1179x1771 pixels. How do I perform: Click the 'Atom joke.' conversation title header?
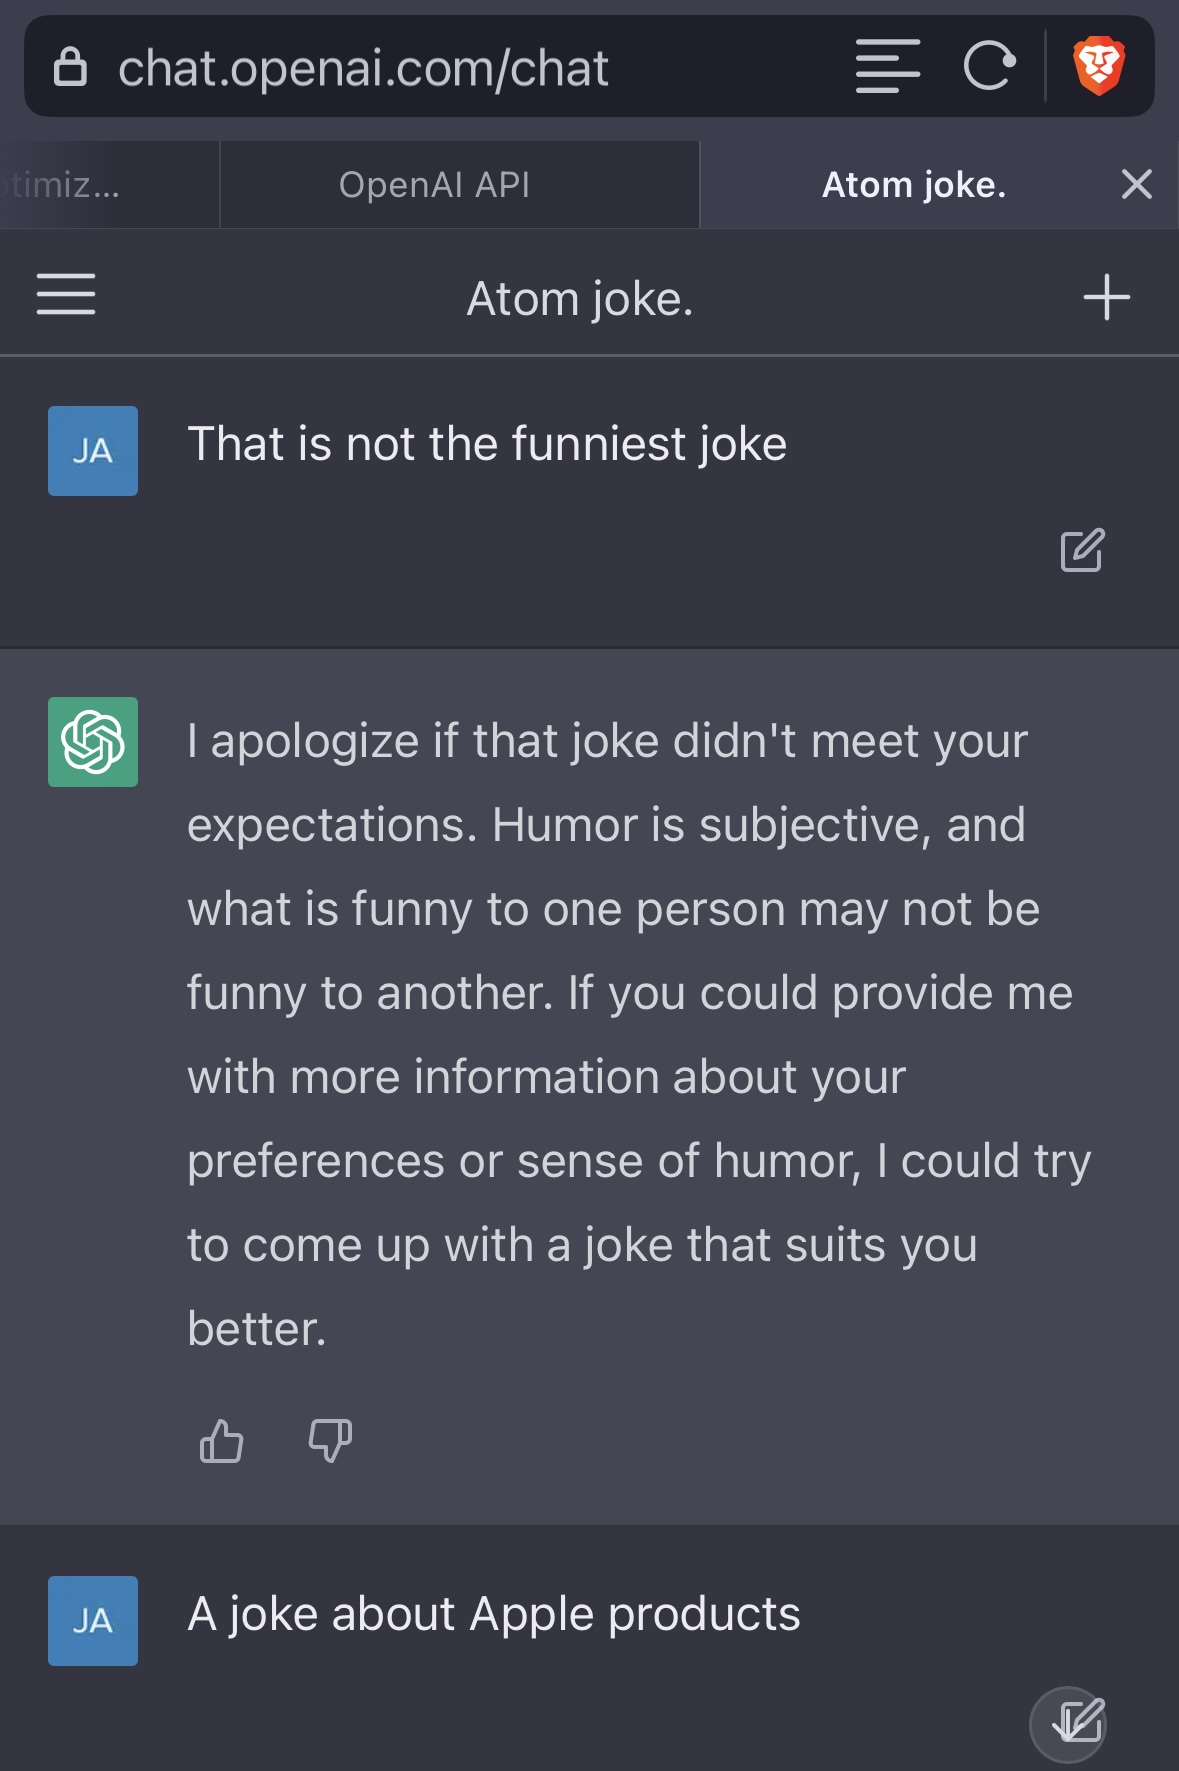coord(580,298)
